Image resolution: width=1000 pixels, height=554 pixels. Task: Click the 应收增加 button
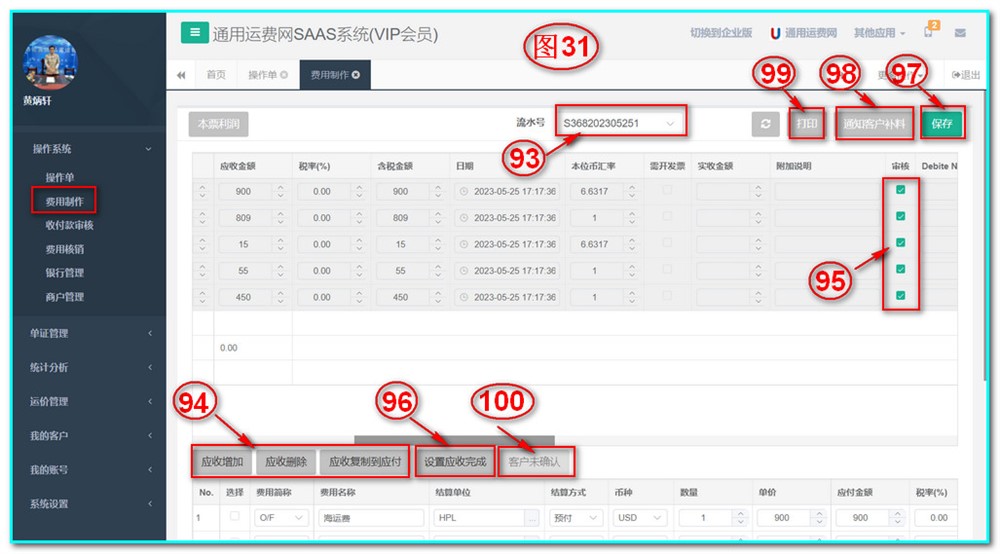(x=222, y=462)
